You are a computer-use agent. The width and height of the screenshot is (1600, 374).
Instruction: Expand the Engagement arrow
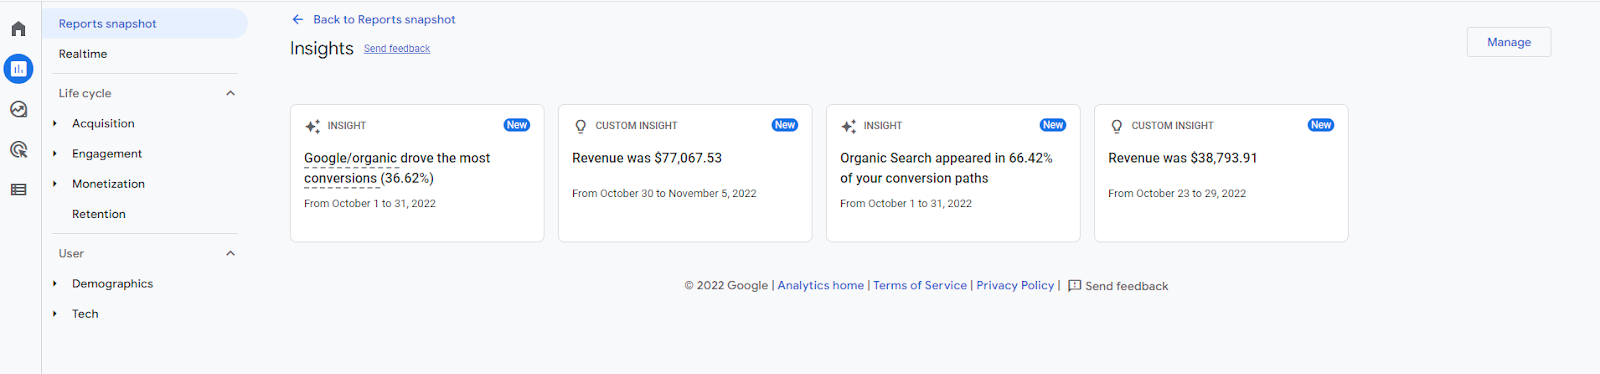(x=55, y=154)
